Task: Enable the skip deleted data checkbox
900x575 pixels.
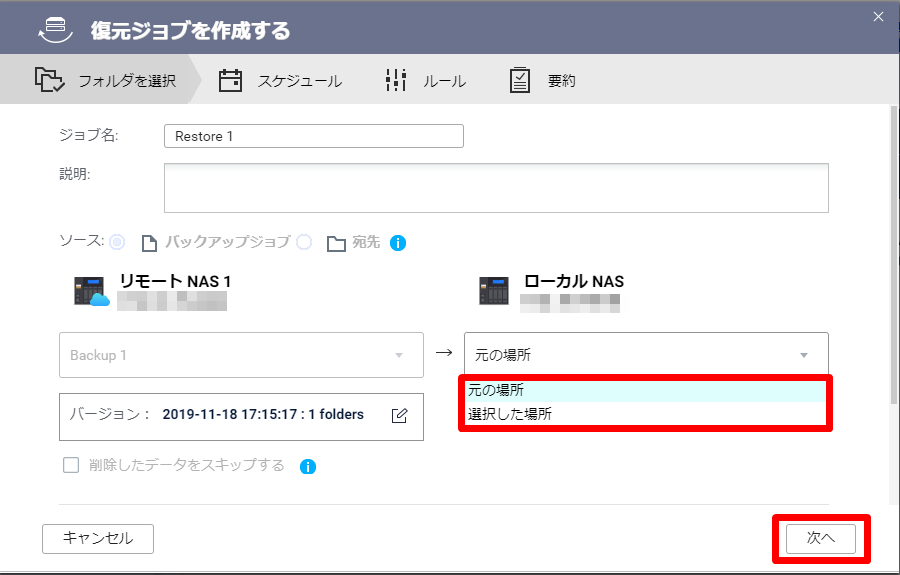Action: 71,465
